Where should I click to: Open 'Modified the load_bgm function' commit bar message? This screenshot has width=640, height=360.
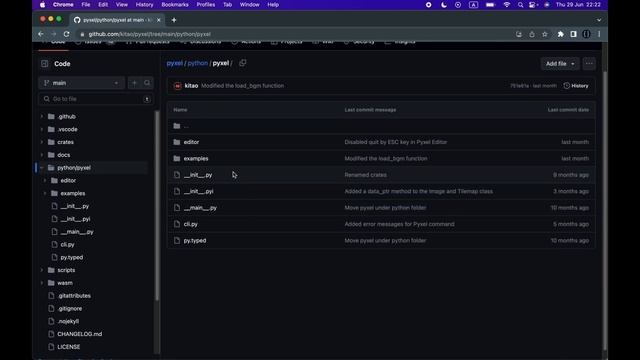pos(242,86)
